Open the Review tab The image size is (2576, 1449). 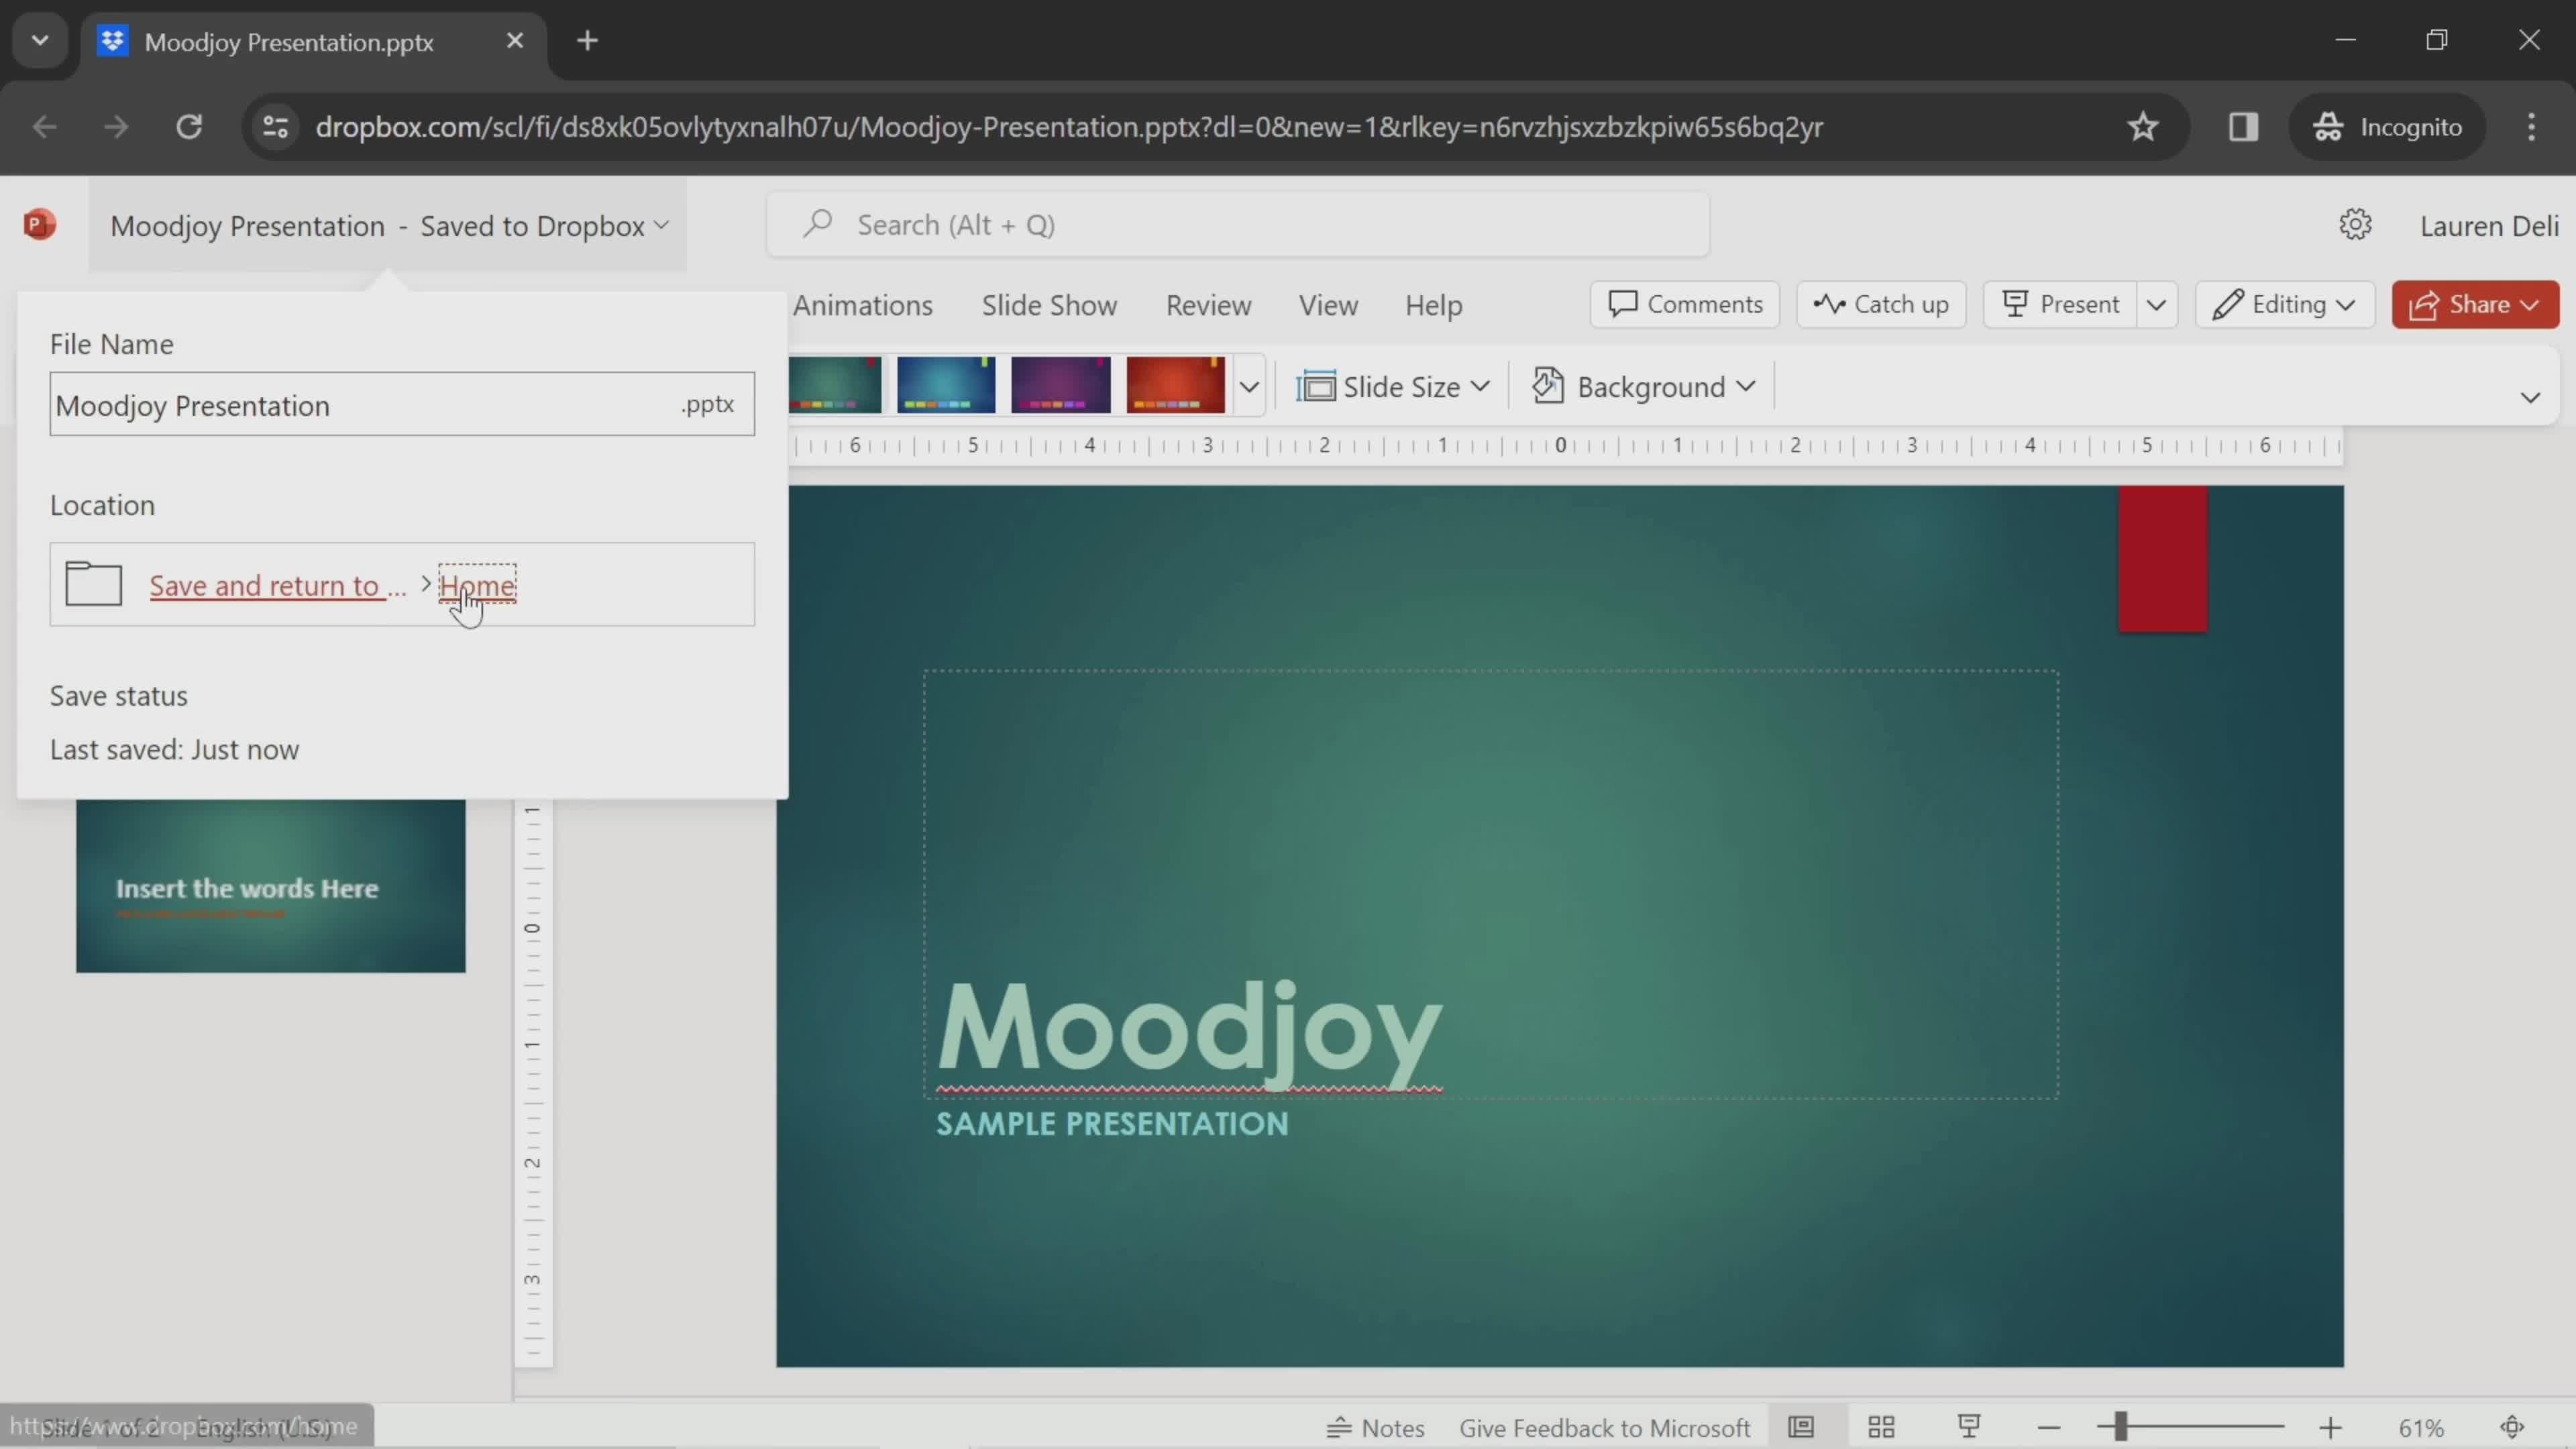(x=1208, y=305)
